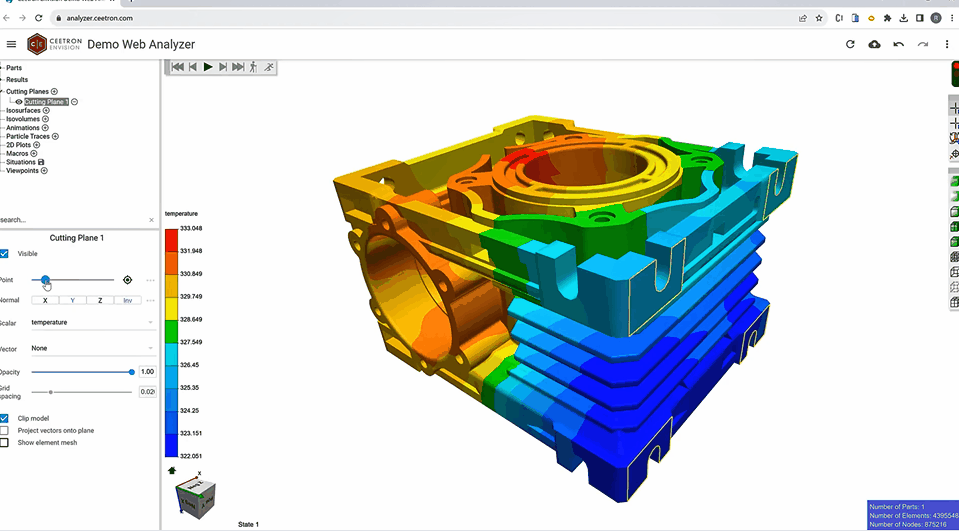
Task: Add a new isovolume
Action: pos(45,119)
